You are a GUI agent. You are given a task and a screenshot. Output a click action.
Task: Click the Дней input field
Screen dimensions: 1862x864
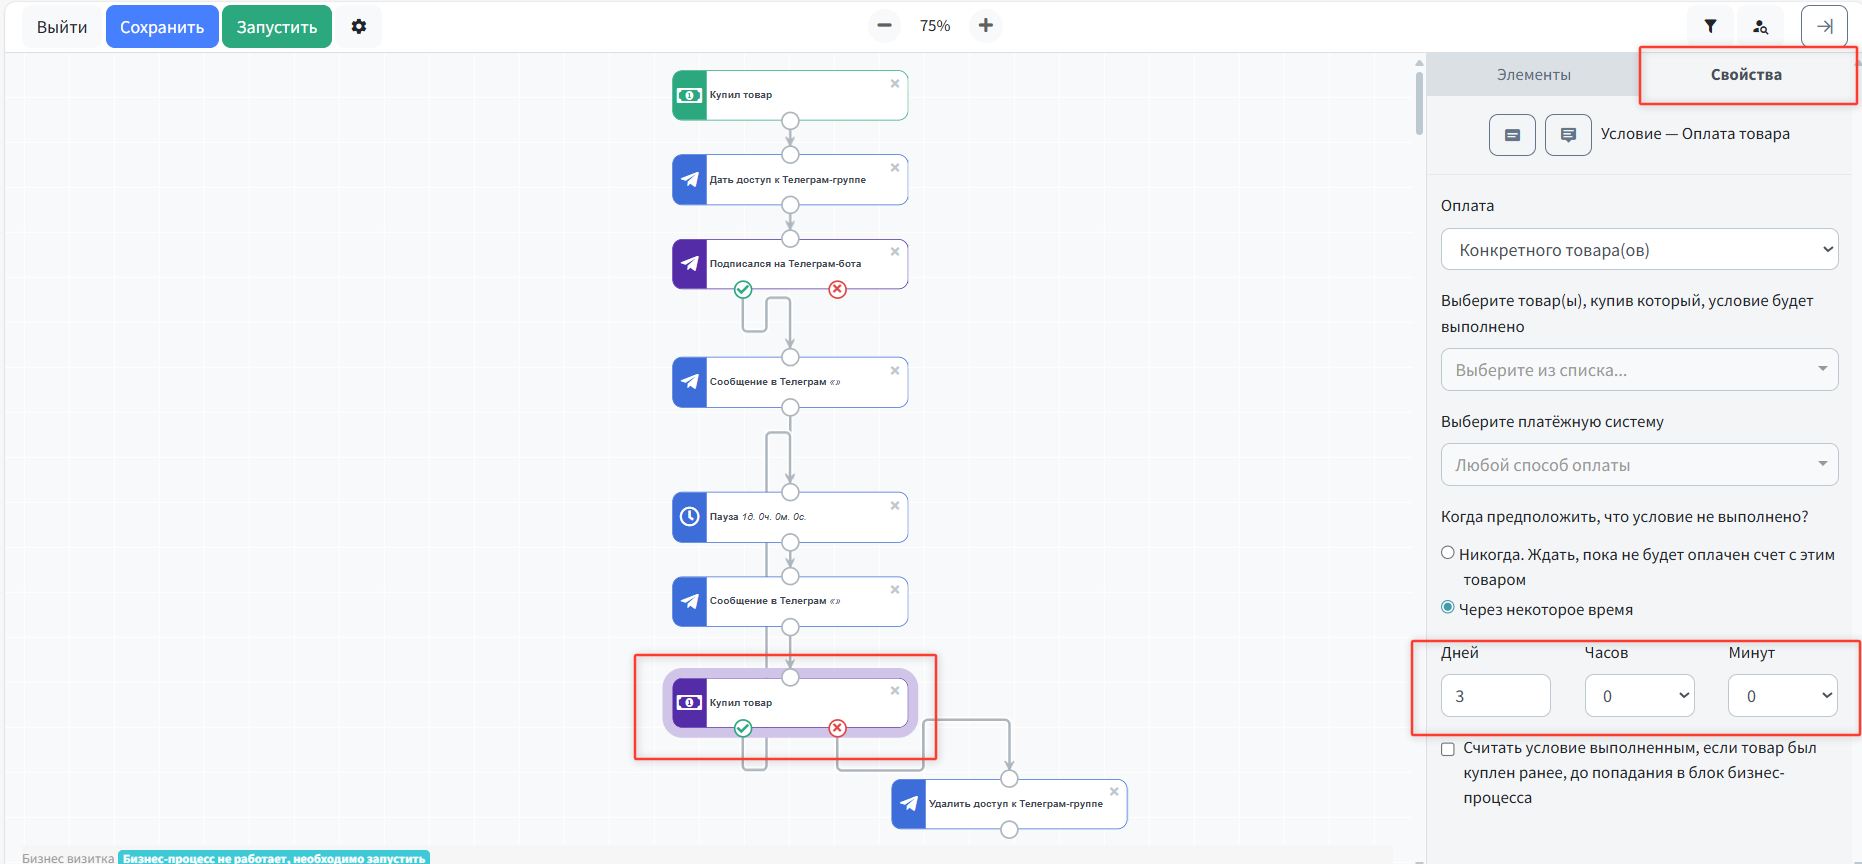[1495, 696]
